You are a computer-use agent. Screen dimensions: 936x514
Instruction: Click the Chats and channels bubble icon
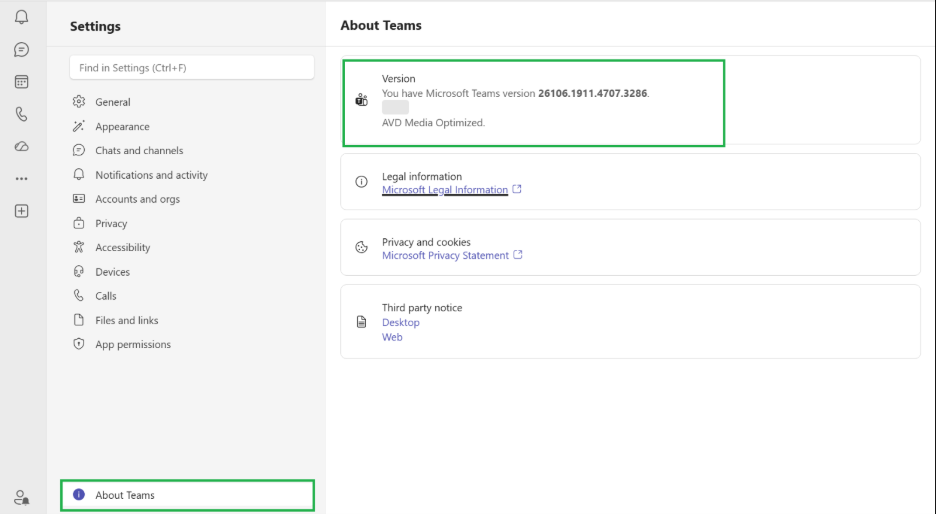pyautogui.click(x=79, y=150)
